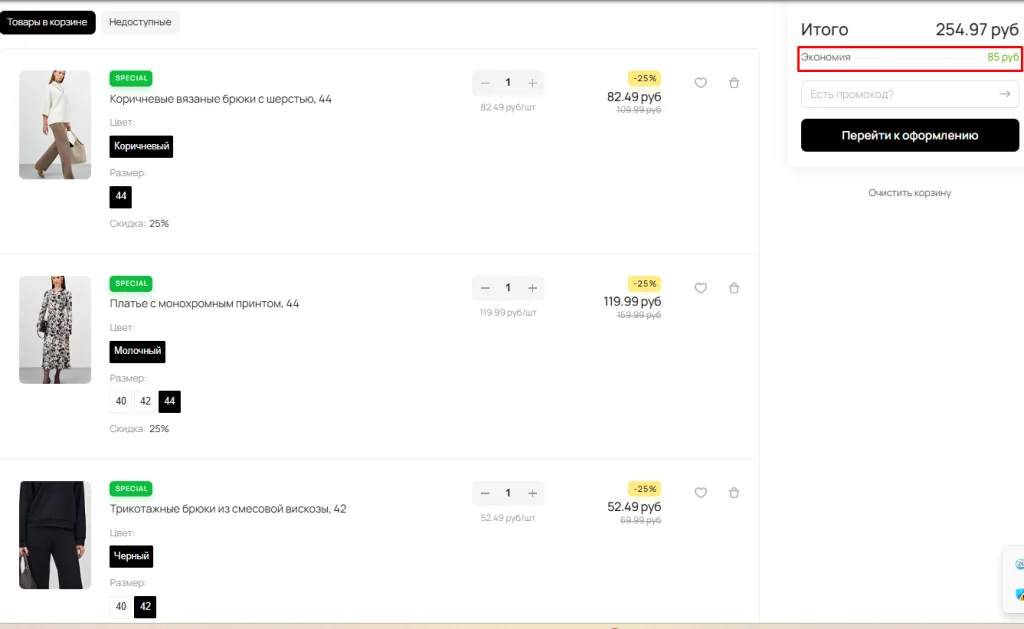Choose size 40 for black jersey trousers
Image resolution: width=1024 pixels, height=629 pixels.
point(121,606)
